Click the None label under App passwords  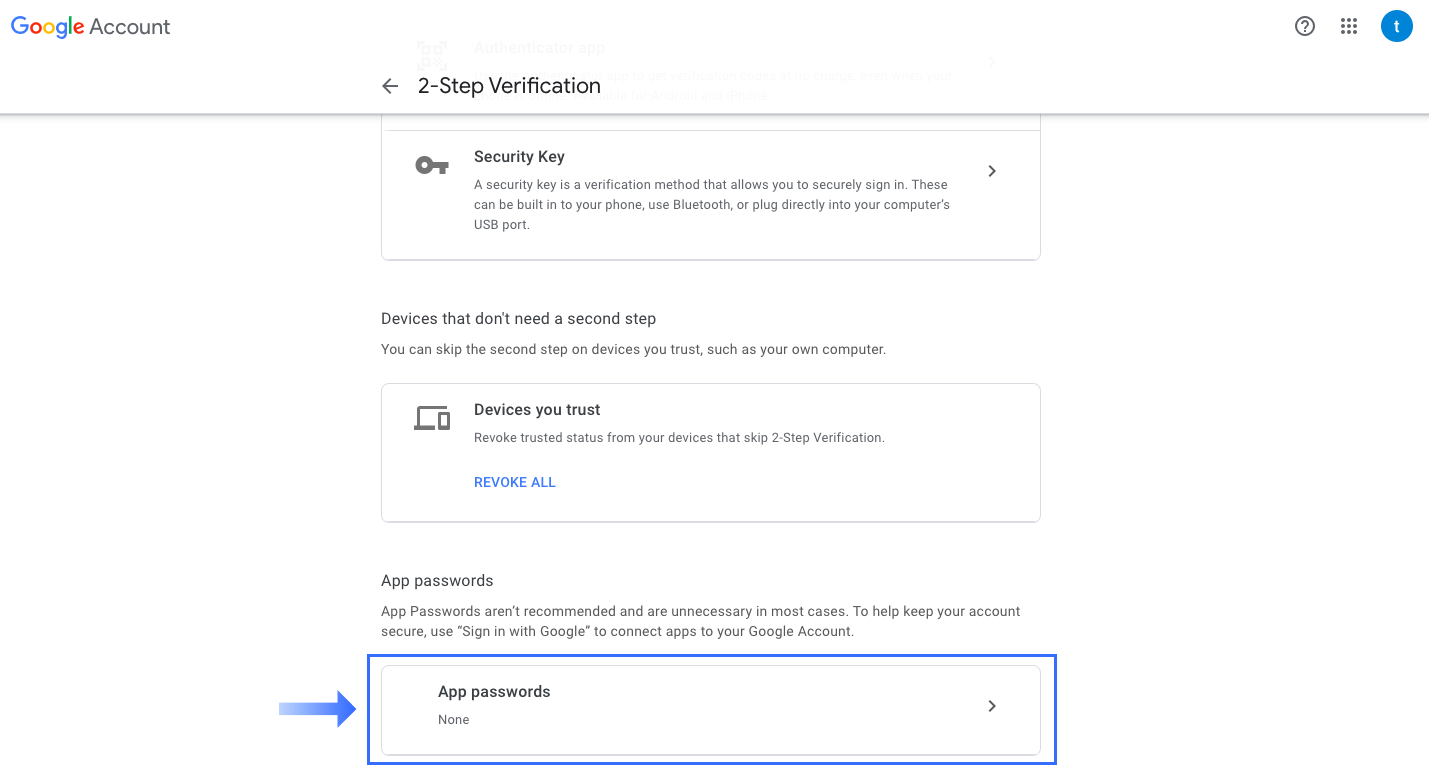(453, 719)
